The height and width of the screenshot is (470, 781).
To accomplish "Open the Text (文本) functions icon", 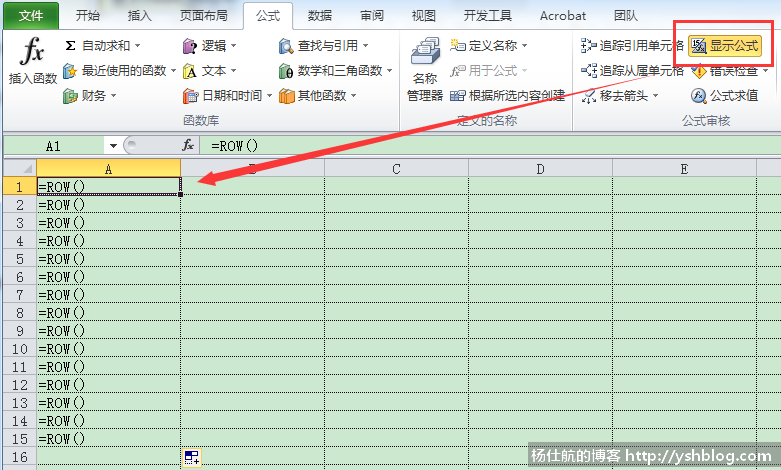I will coord(190,71).
